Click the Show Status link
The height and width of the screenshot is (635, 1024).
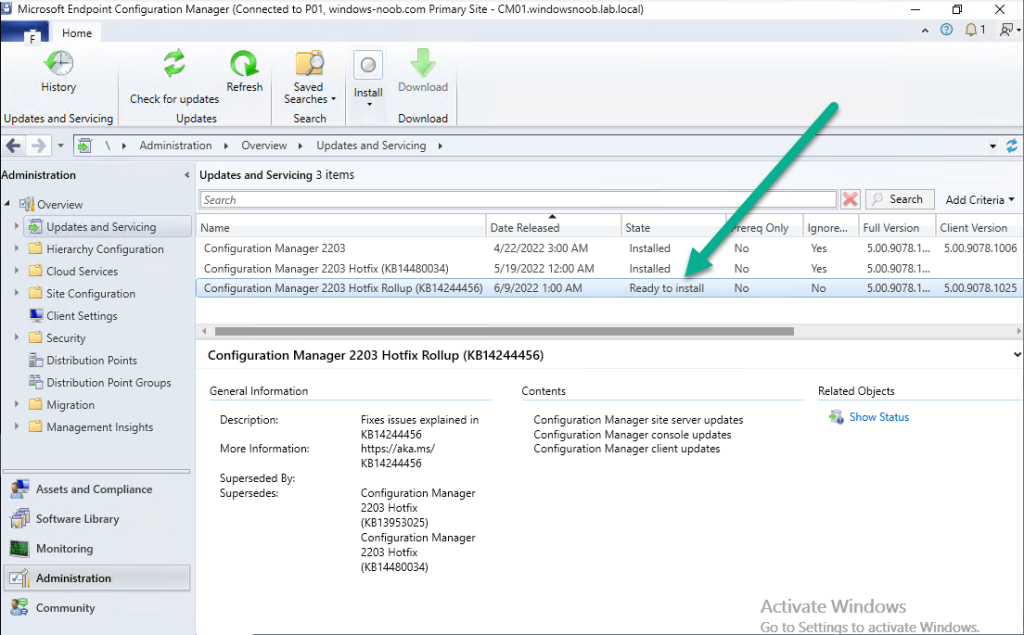pyautogui.click(x=878, y=417)
